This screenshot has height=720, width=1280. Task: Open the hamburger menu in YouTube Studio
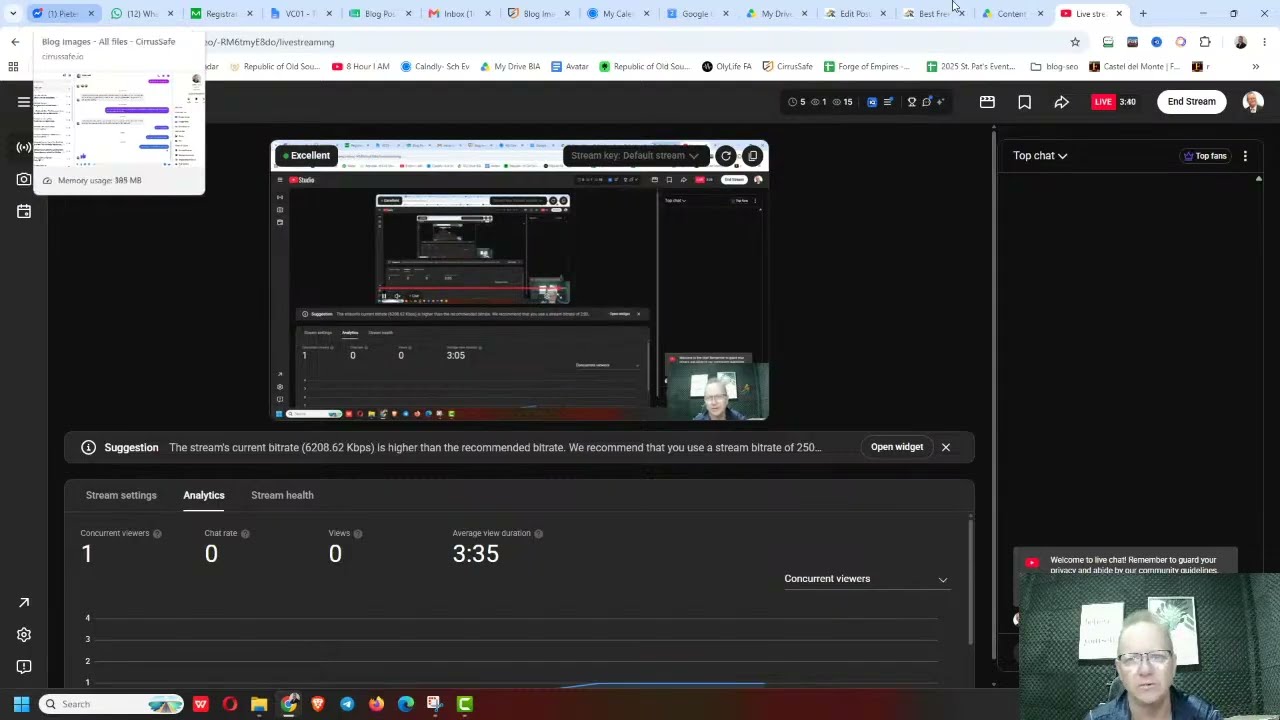pyautogui.click(x=24, y=101)
